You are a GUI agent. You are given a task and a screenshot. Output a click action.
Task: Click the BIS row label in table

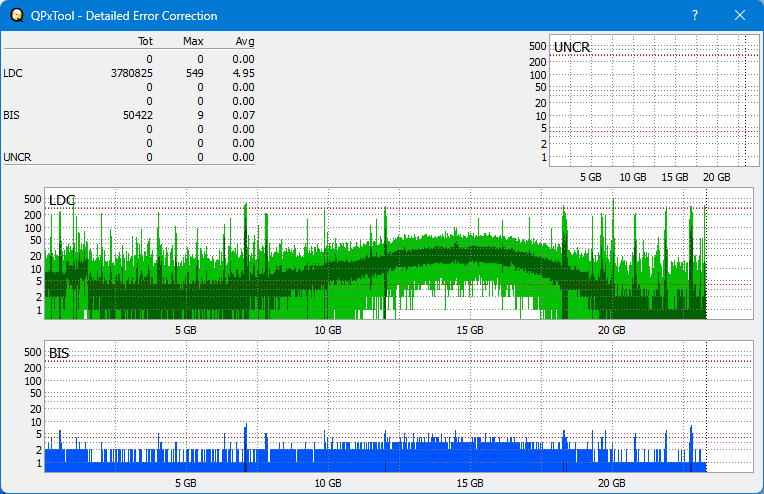(x=11, y=115)
